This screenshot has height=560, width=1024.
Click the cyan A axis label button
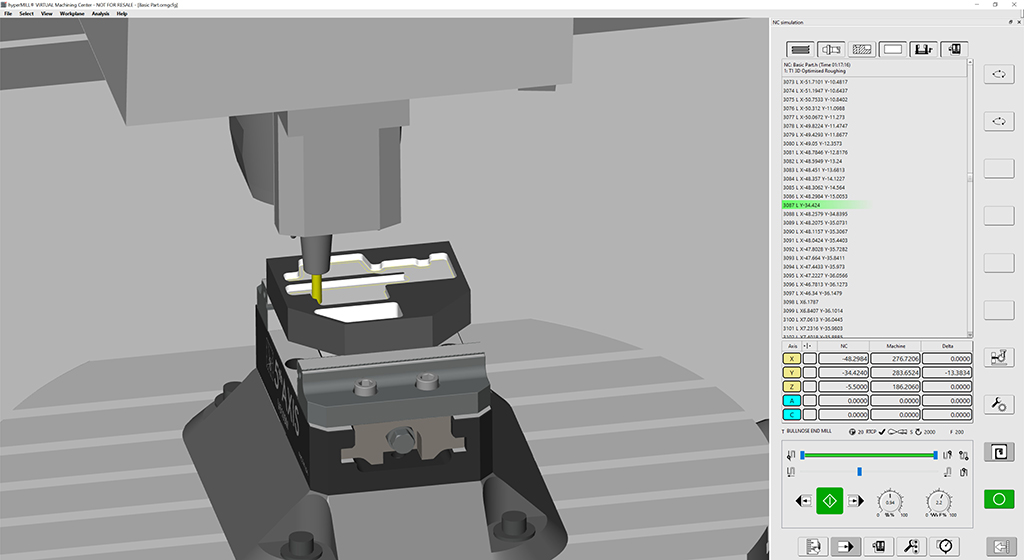792,401
